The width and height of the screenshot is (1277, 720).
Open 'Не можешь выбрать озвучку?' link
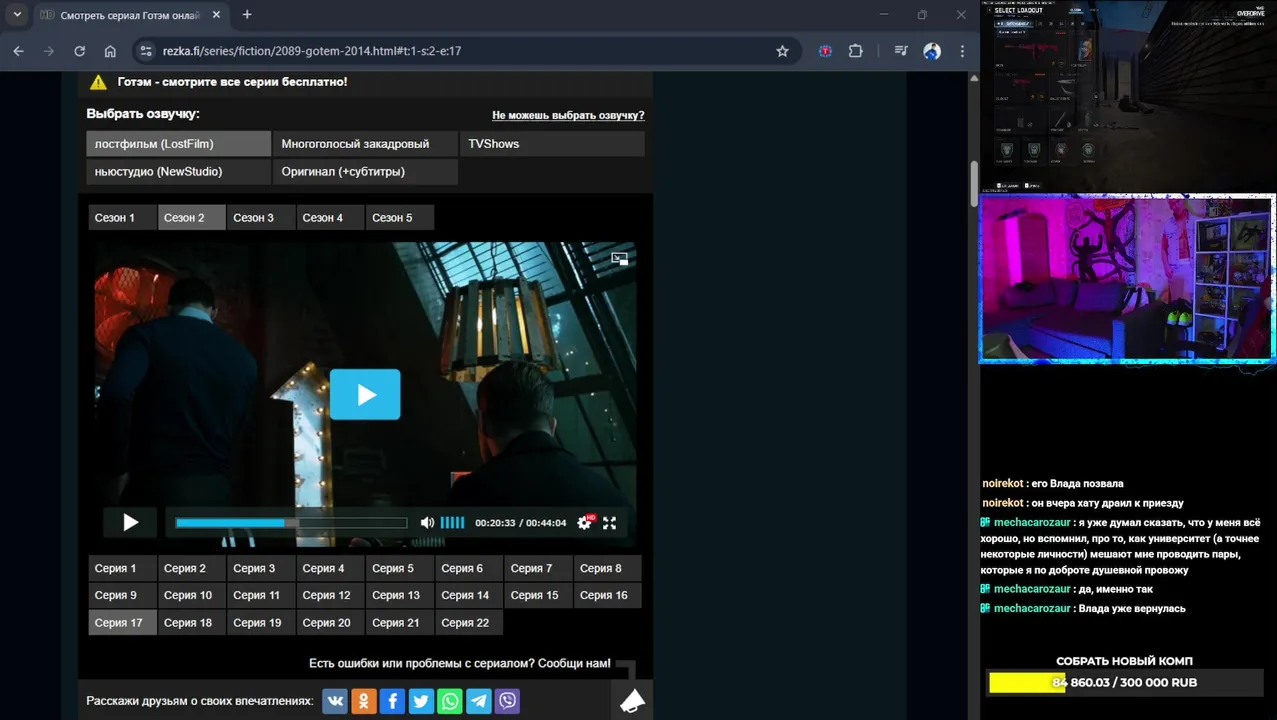point(568,116)
